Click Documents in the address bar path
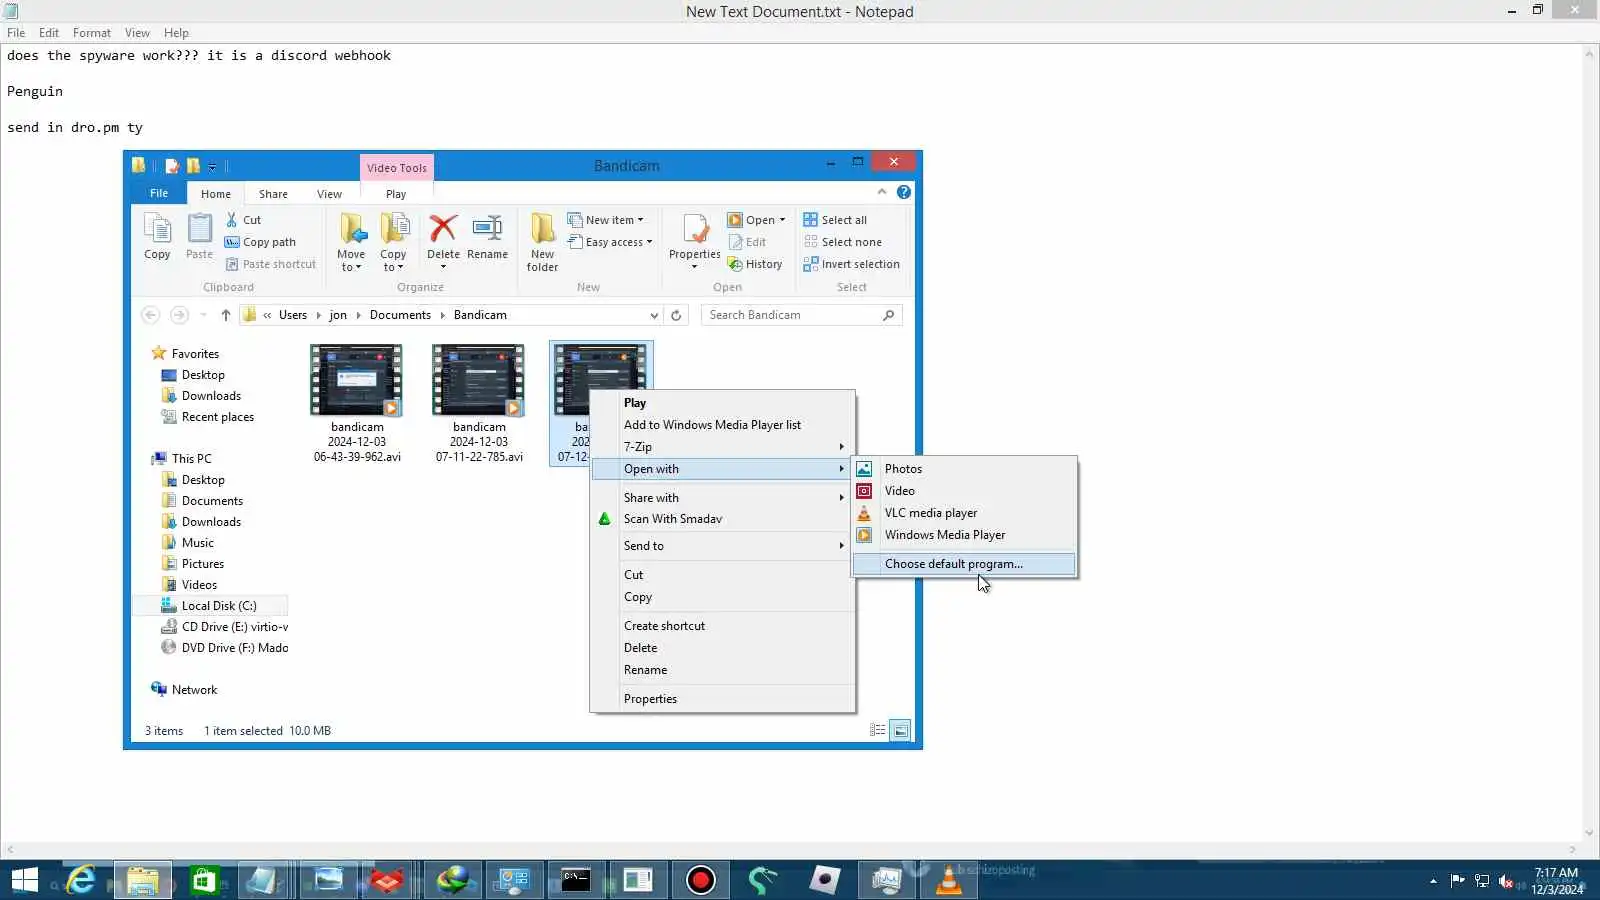1600x900 pixels. coord(400,315)
